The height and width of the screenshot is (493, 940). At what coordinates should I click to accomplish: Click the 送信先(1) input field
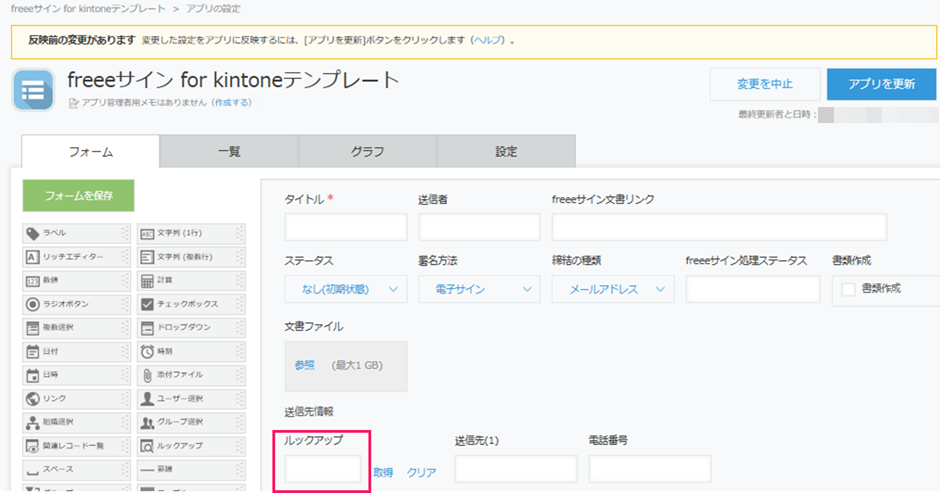[x=516, y=469]
